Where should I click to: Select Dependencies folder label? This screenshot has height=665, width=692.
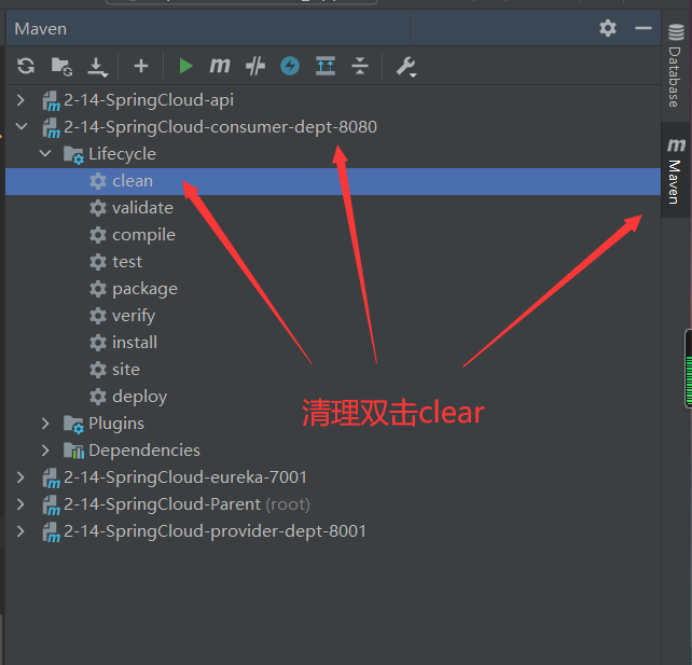pos(144,451)
